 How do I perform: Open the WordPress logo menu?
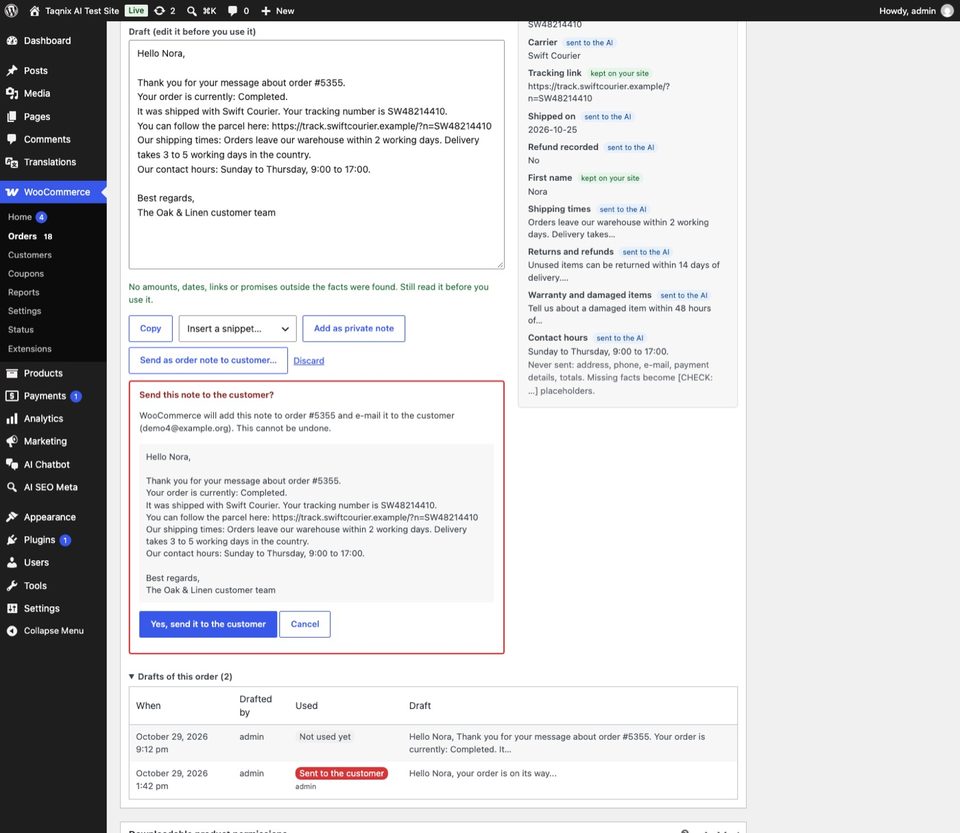(x=11, y=10)
